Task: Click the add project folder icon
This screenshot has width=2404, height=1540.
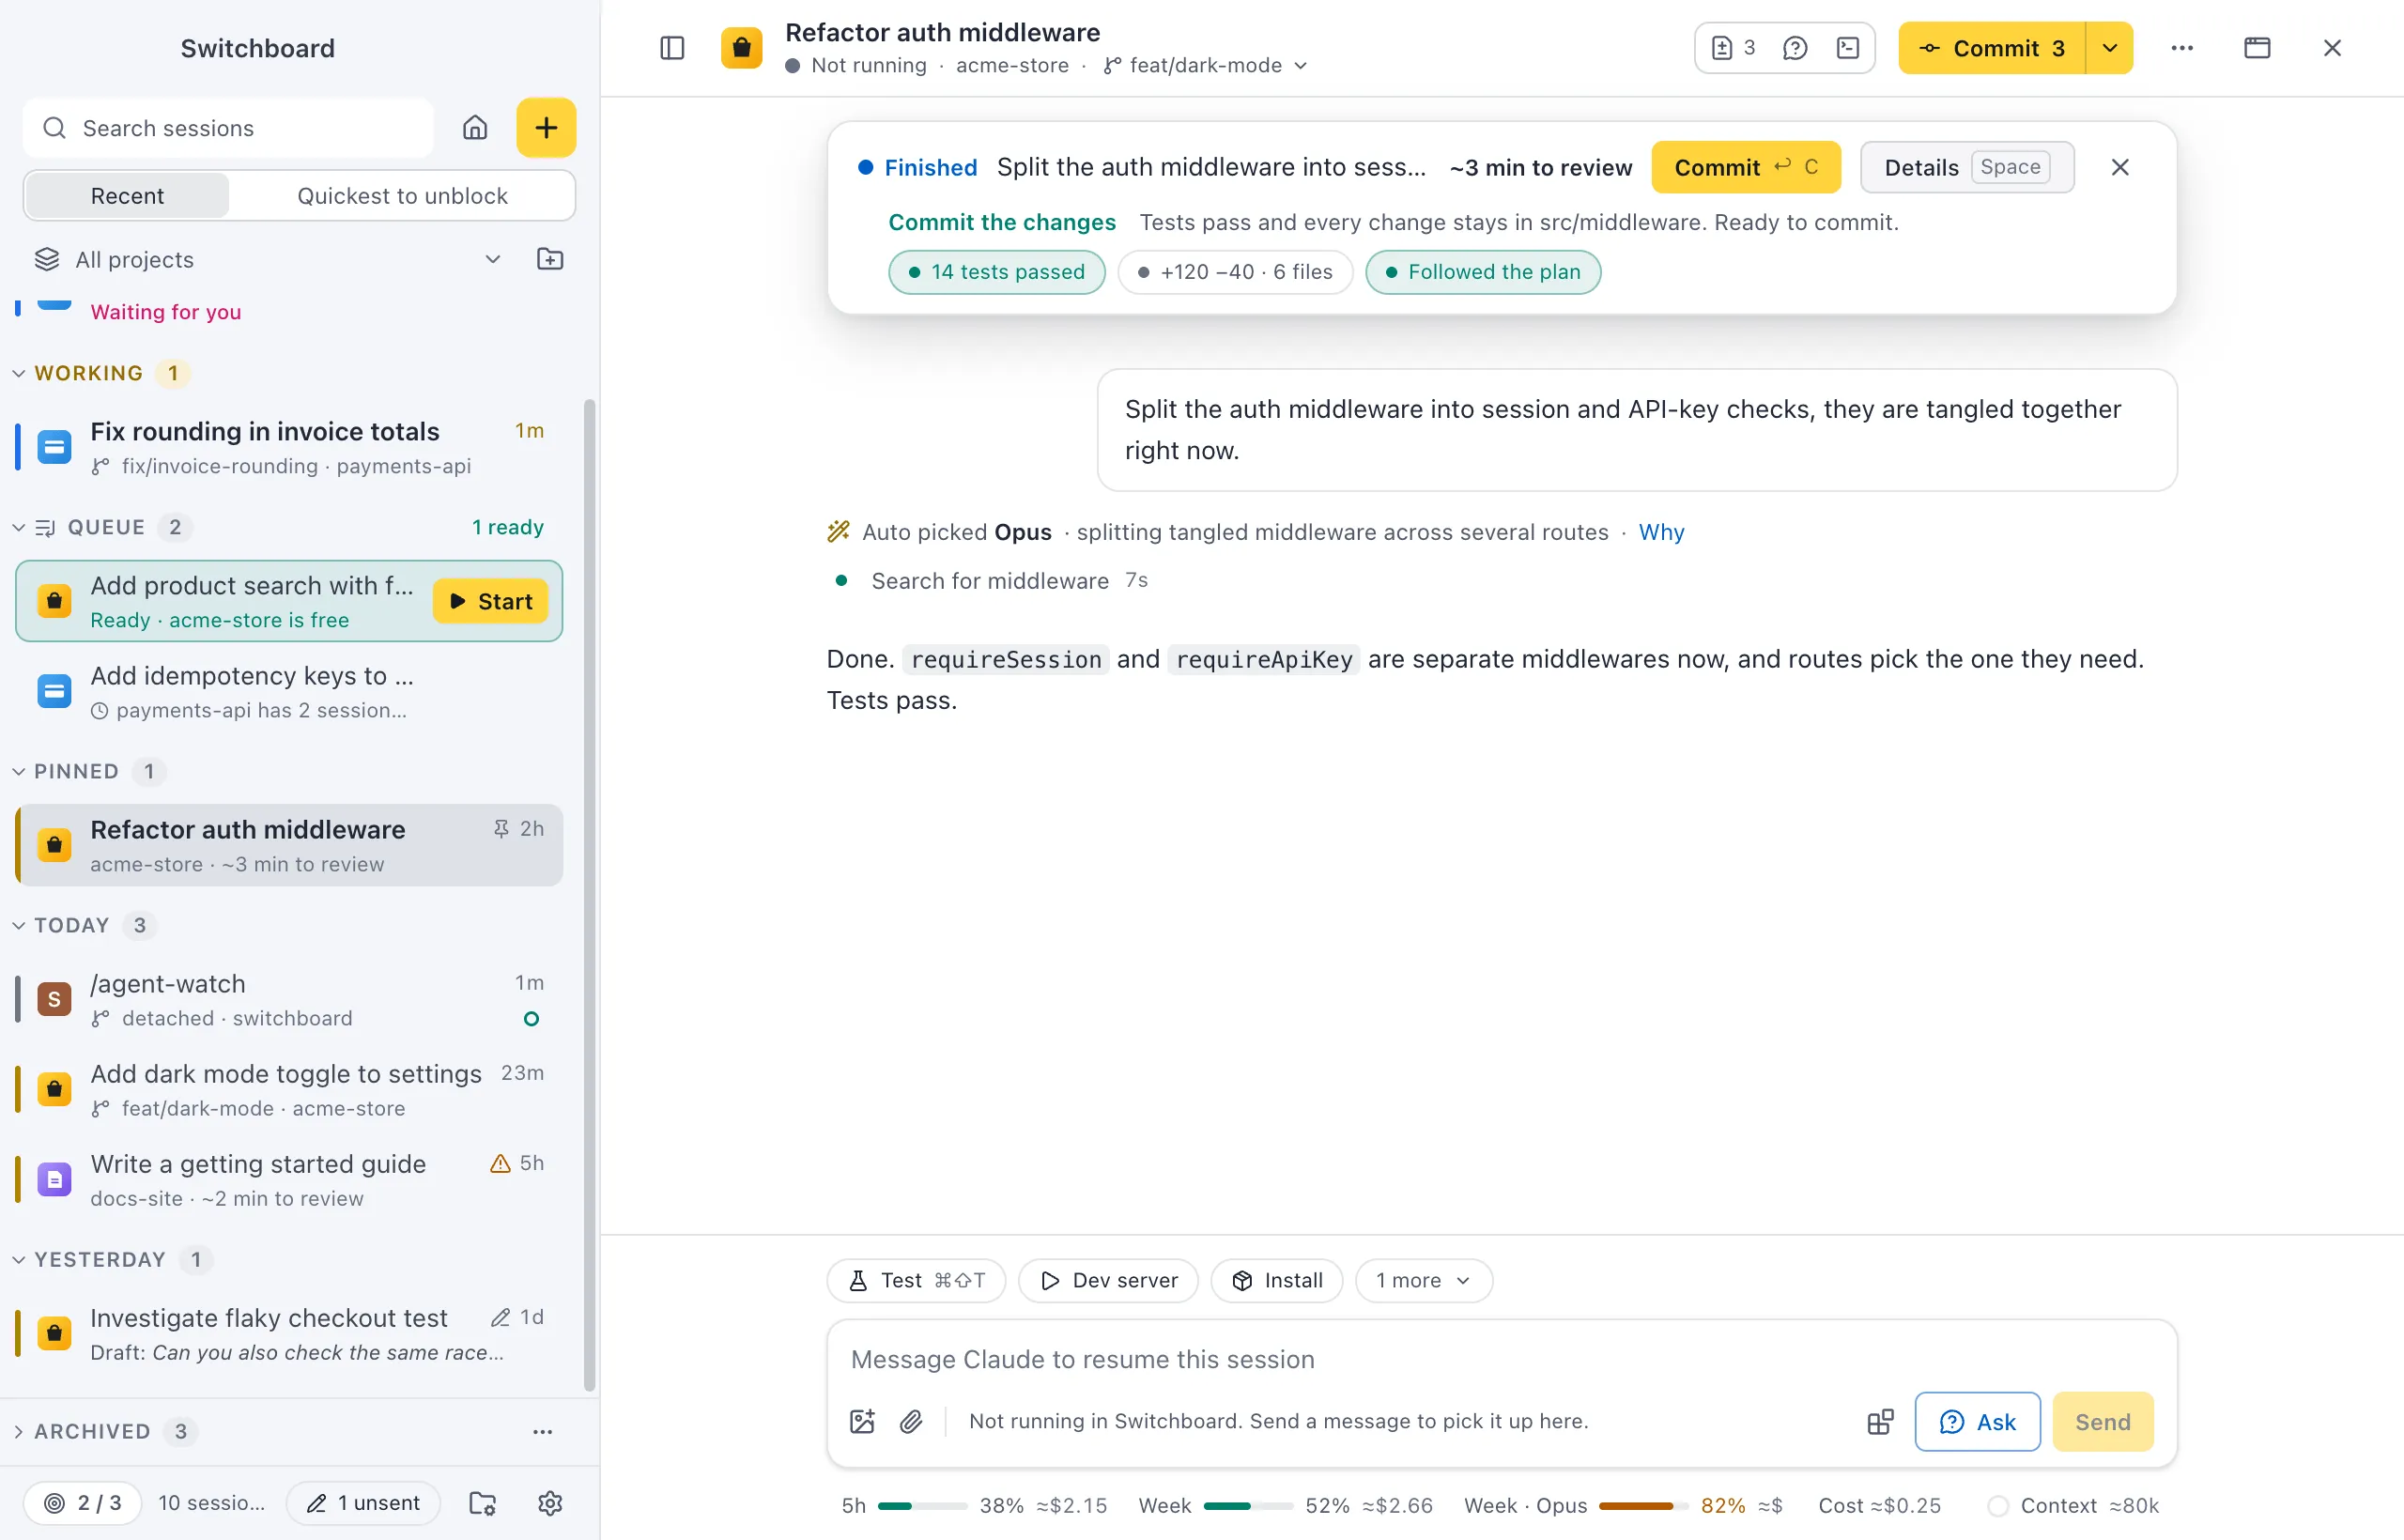Action: [550, 260]
